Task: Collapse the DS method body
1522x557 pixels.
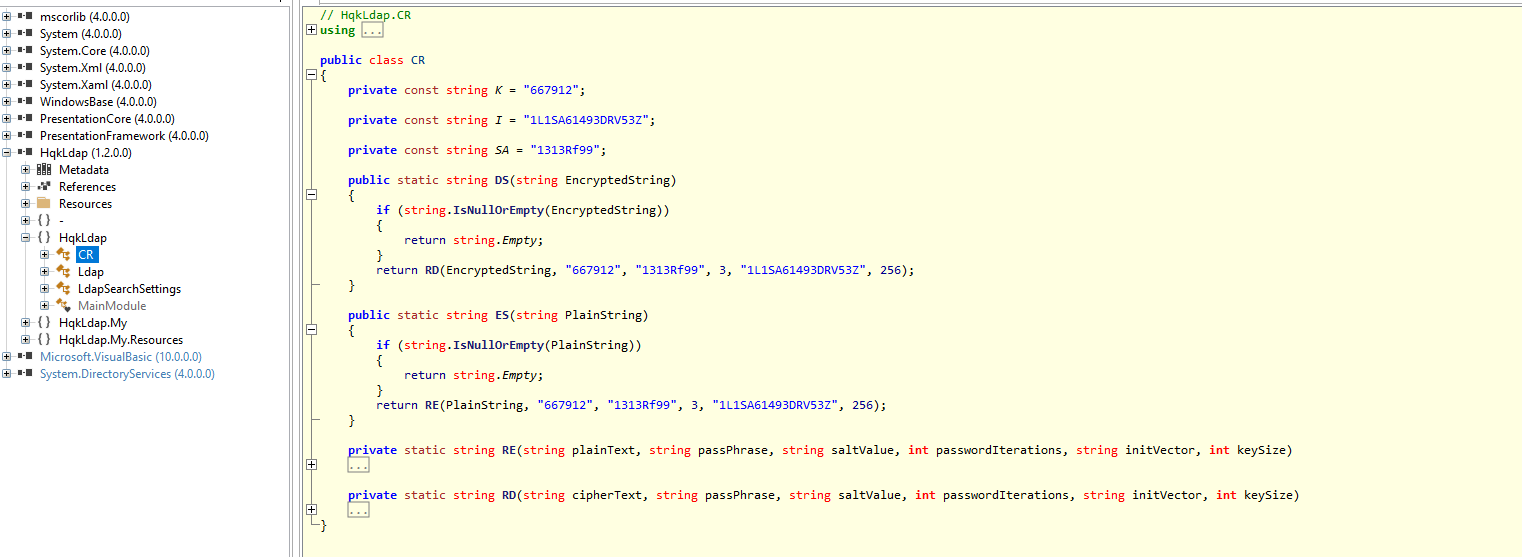Action: click(311, 195)
